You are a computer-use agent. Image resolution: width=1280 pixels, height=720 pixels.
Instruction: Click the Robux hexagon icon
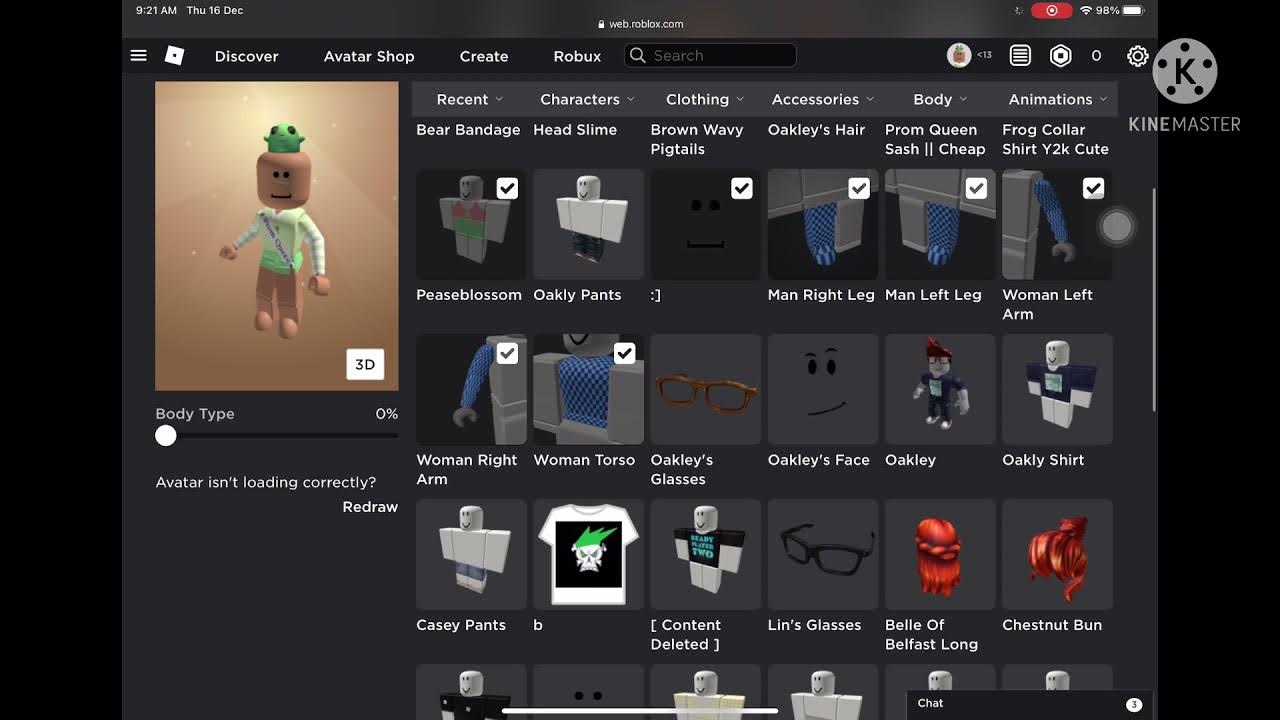tap(1061, 56)
